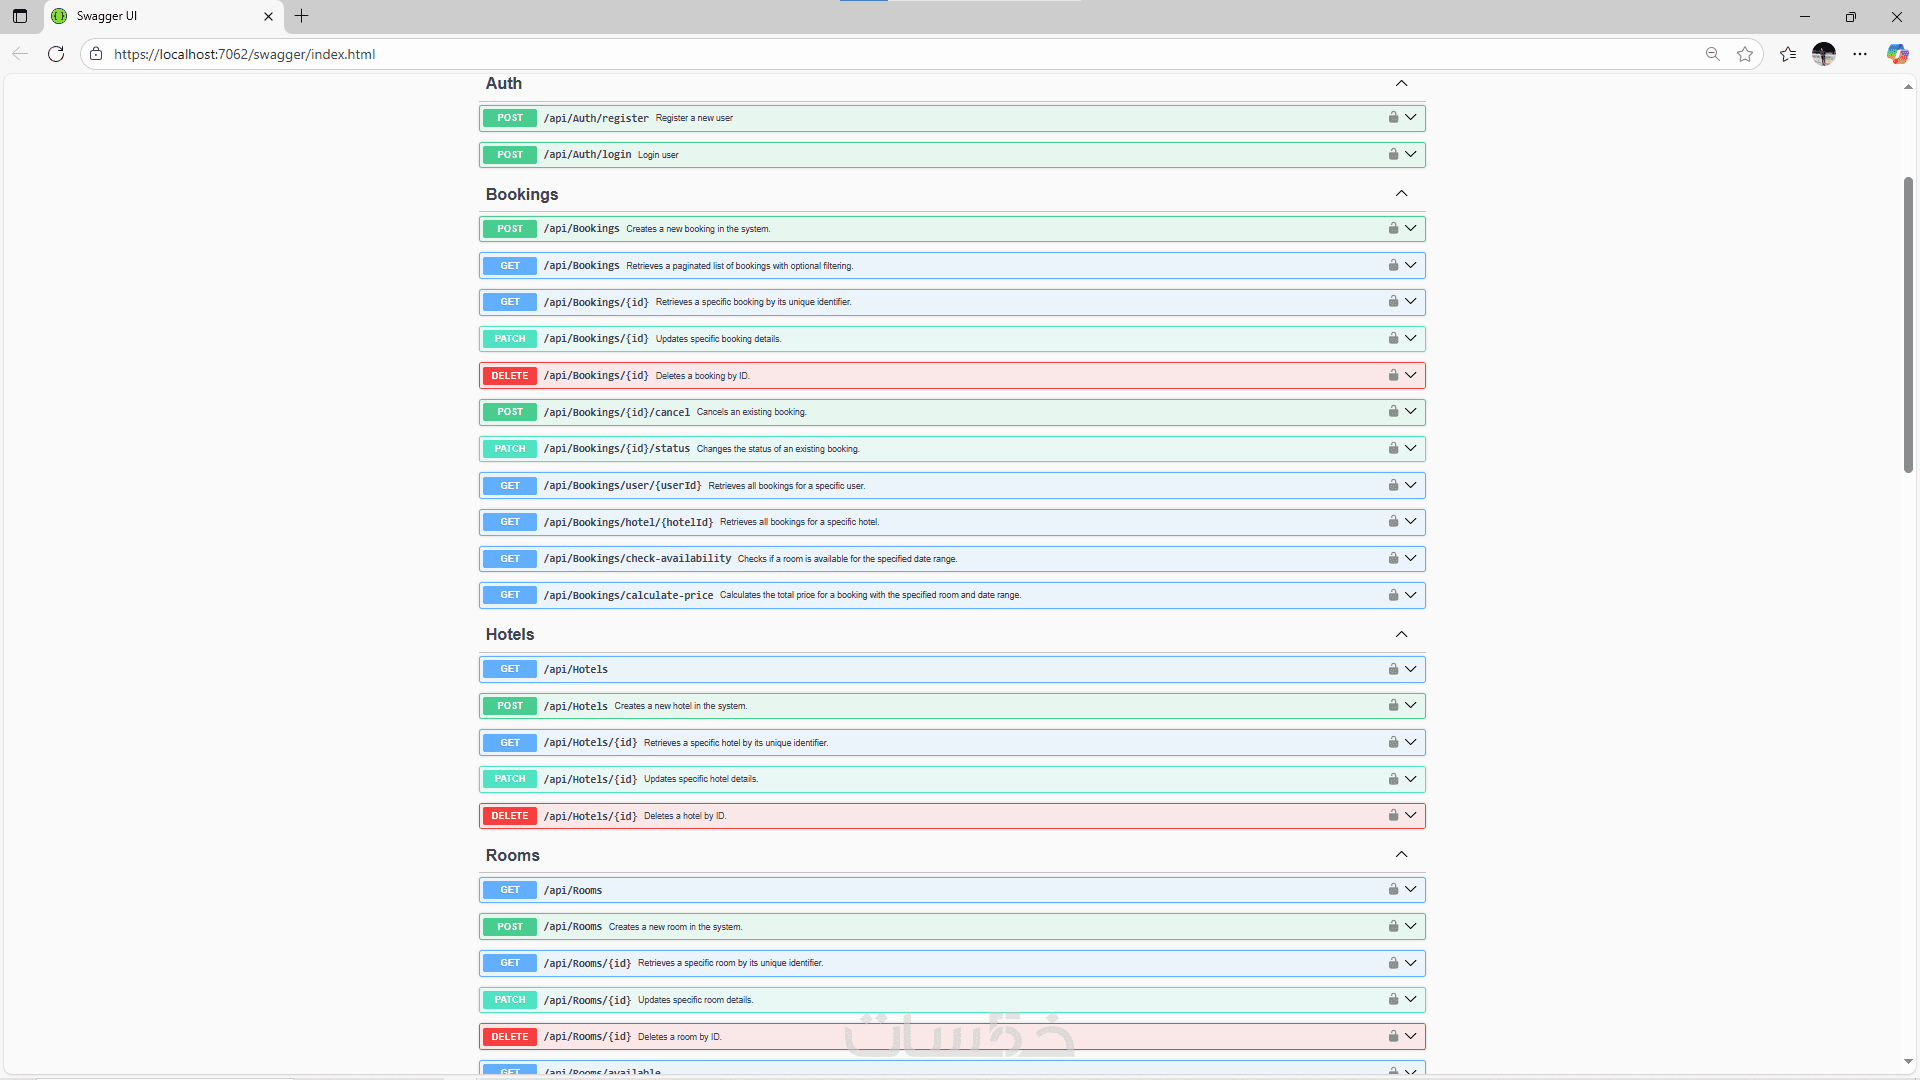Image resolution: width=1920 pixels, height=1080 pixels.
Task: Click the lock icon on GET /api/Hotels row
Action: coord(1393,669)
